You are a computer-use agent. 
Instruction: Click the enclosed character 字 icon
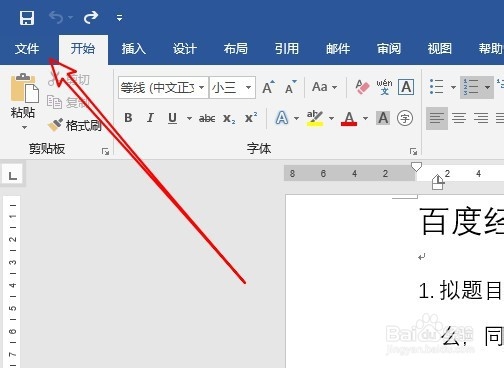point(405,118)
